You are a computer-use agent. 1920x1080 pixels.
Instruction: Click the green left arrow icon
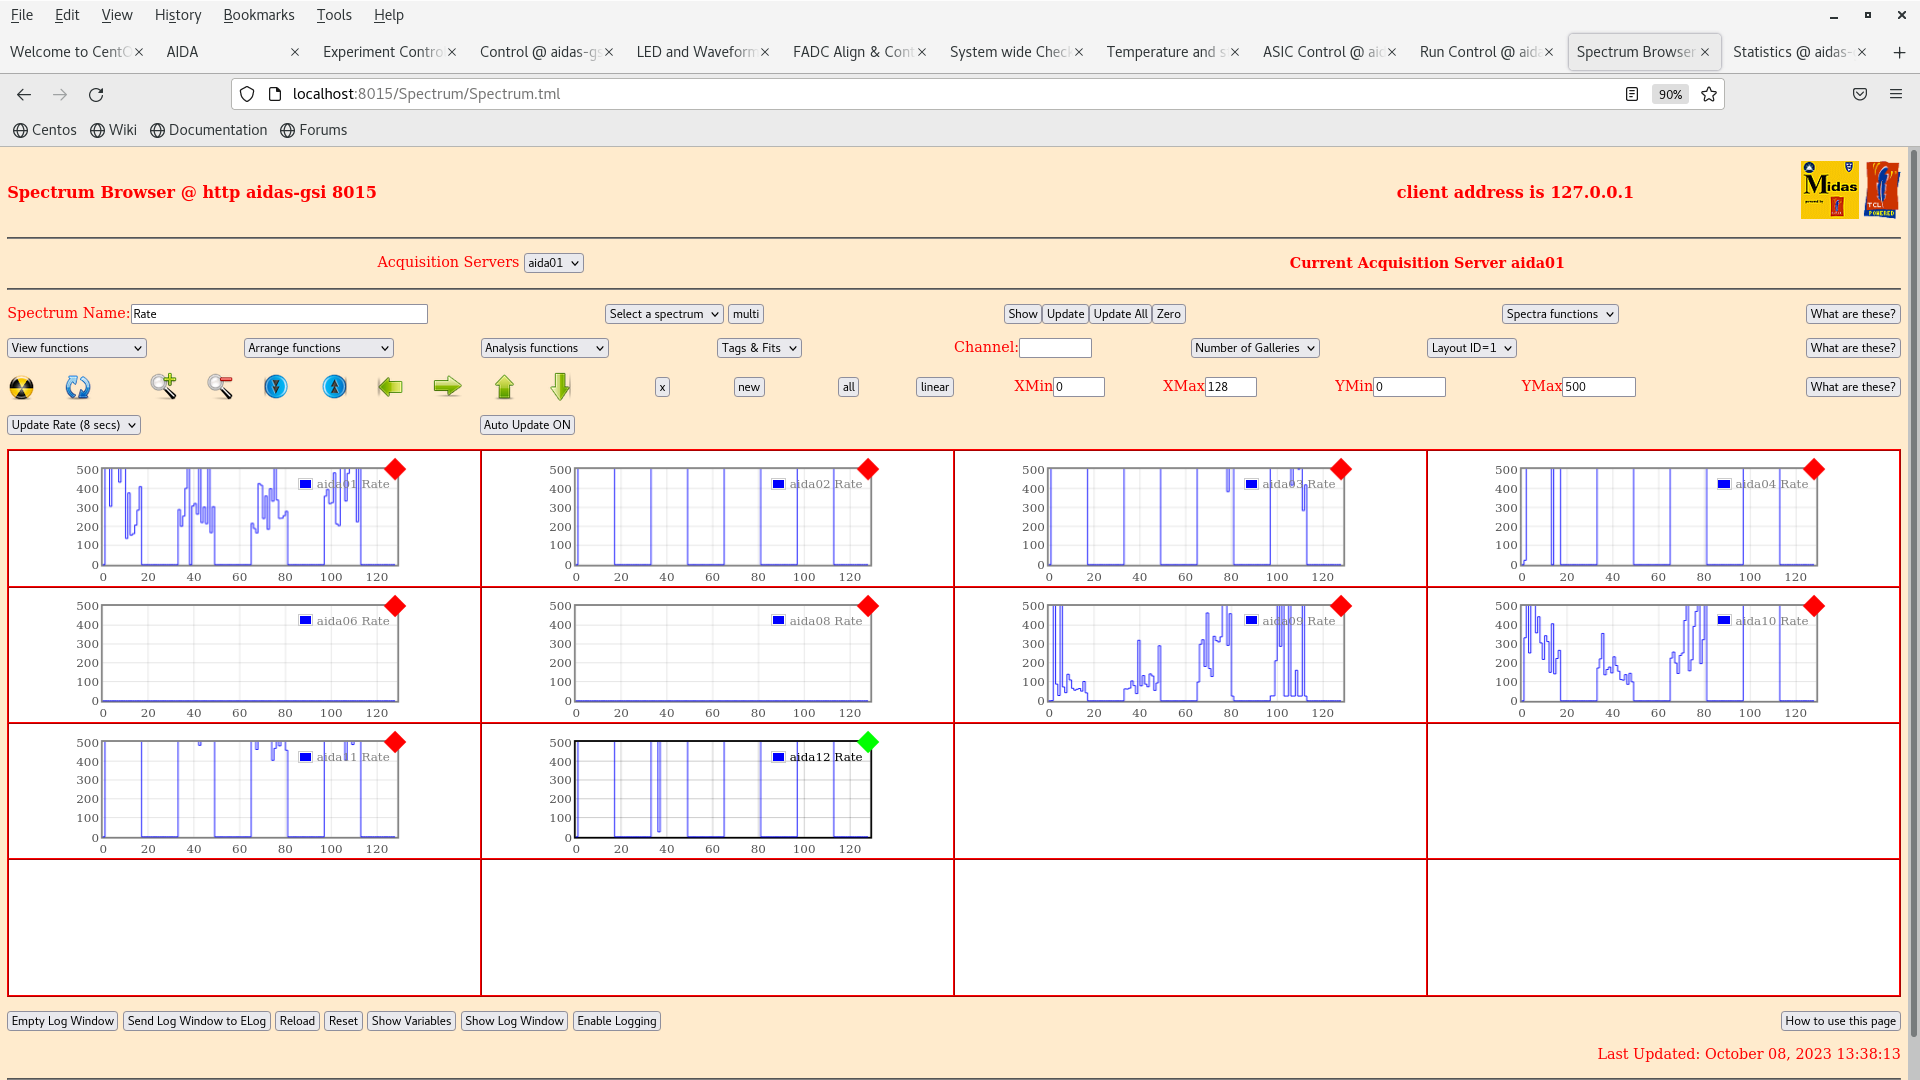pos(390,386)
